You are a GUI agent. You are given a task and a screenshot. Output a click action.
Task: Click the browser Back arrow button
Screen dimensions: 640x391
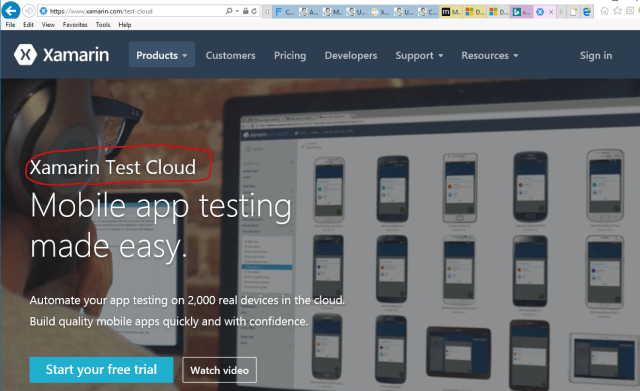click(x=11, y=11)
